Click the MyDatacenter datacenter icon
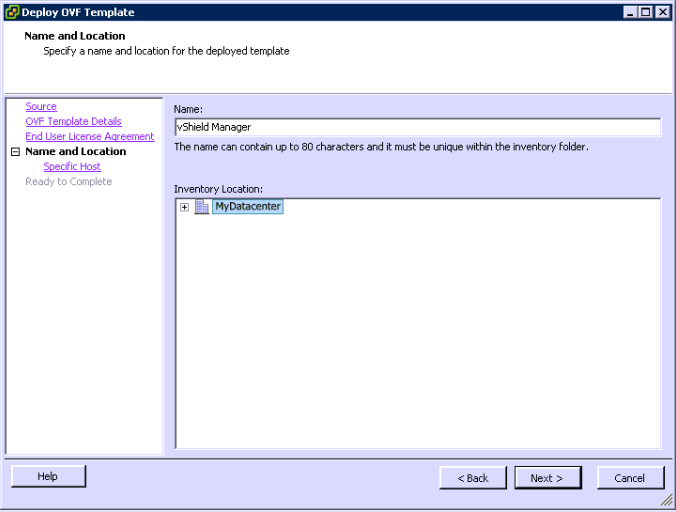The height and width of the screenshot is (512, 676). (202, 207)
